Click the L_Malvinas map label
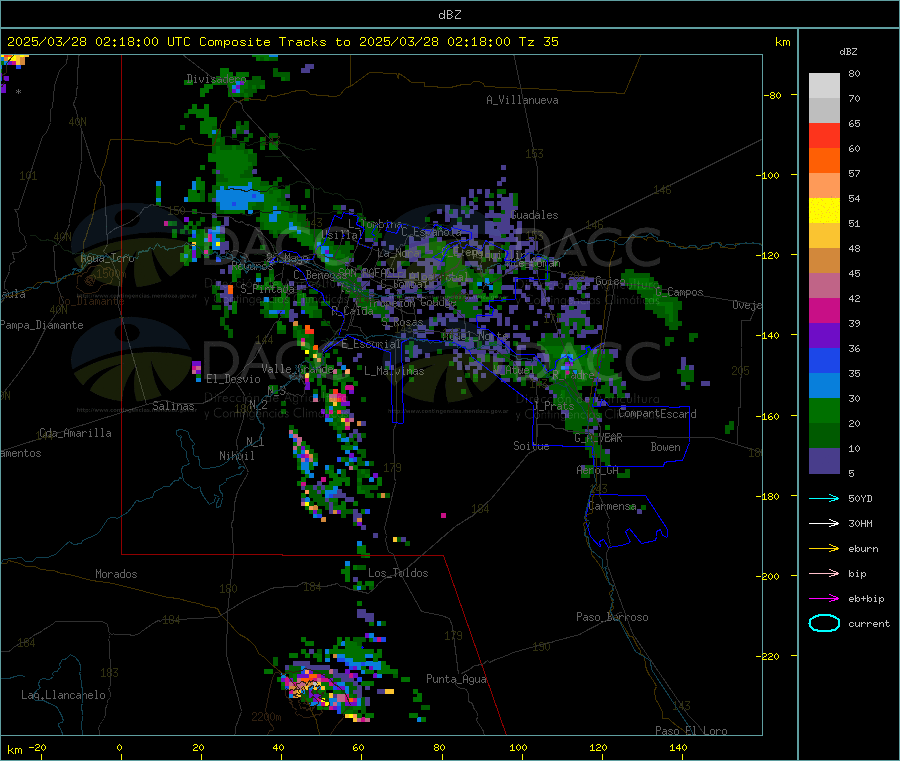 pyautogui.click(x=394, y=371)
